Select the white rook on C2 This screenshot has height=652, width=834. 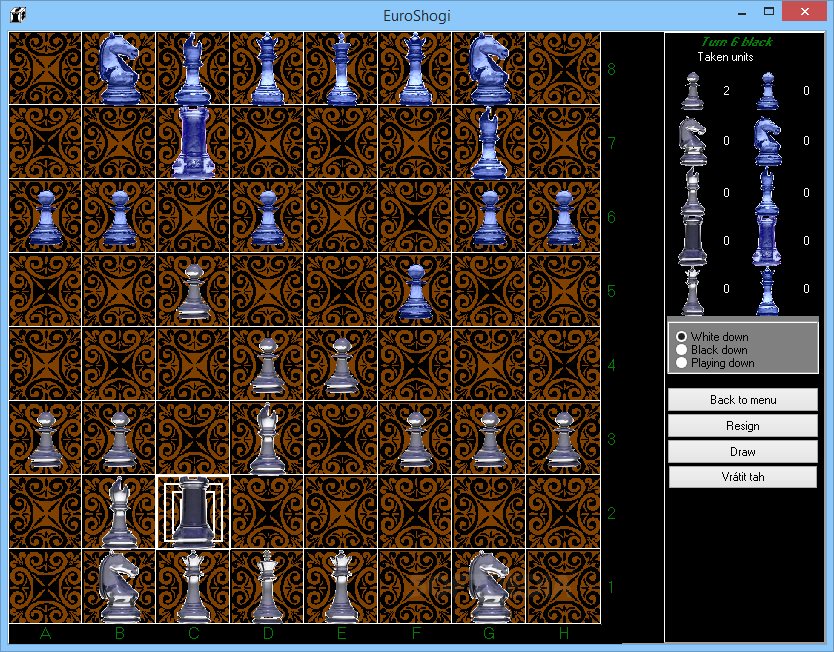(x=193, y=512)
